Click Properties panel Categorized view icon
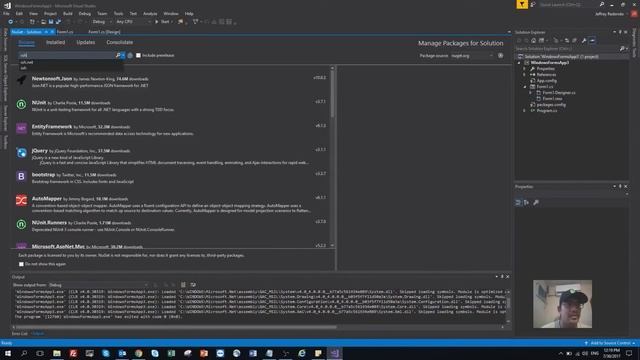This screenshot has height=360, width=640. click(518, 202)
